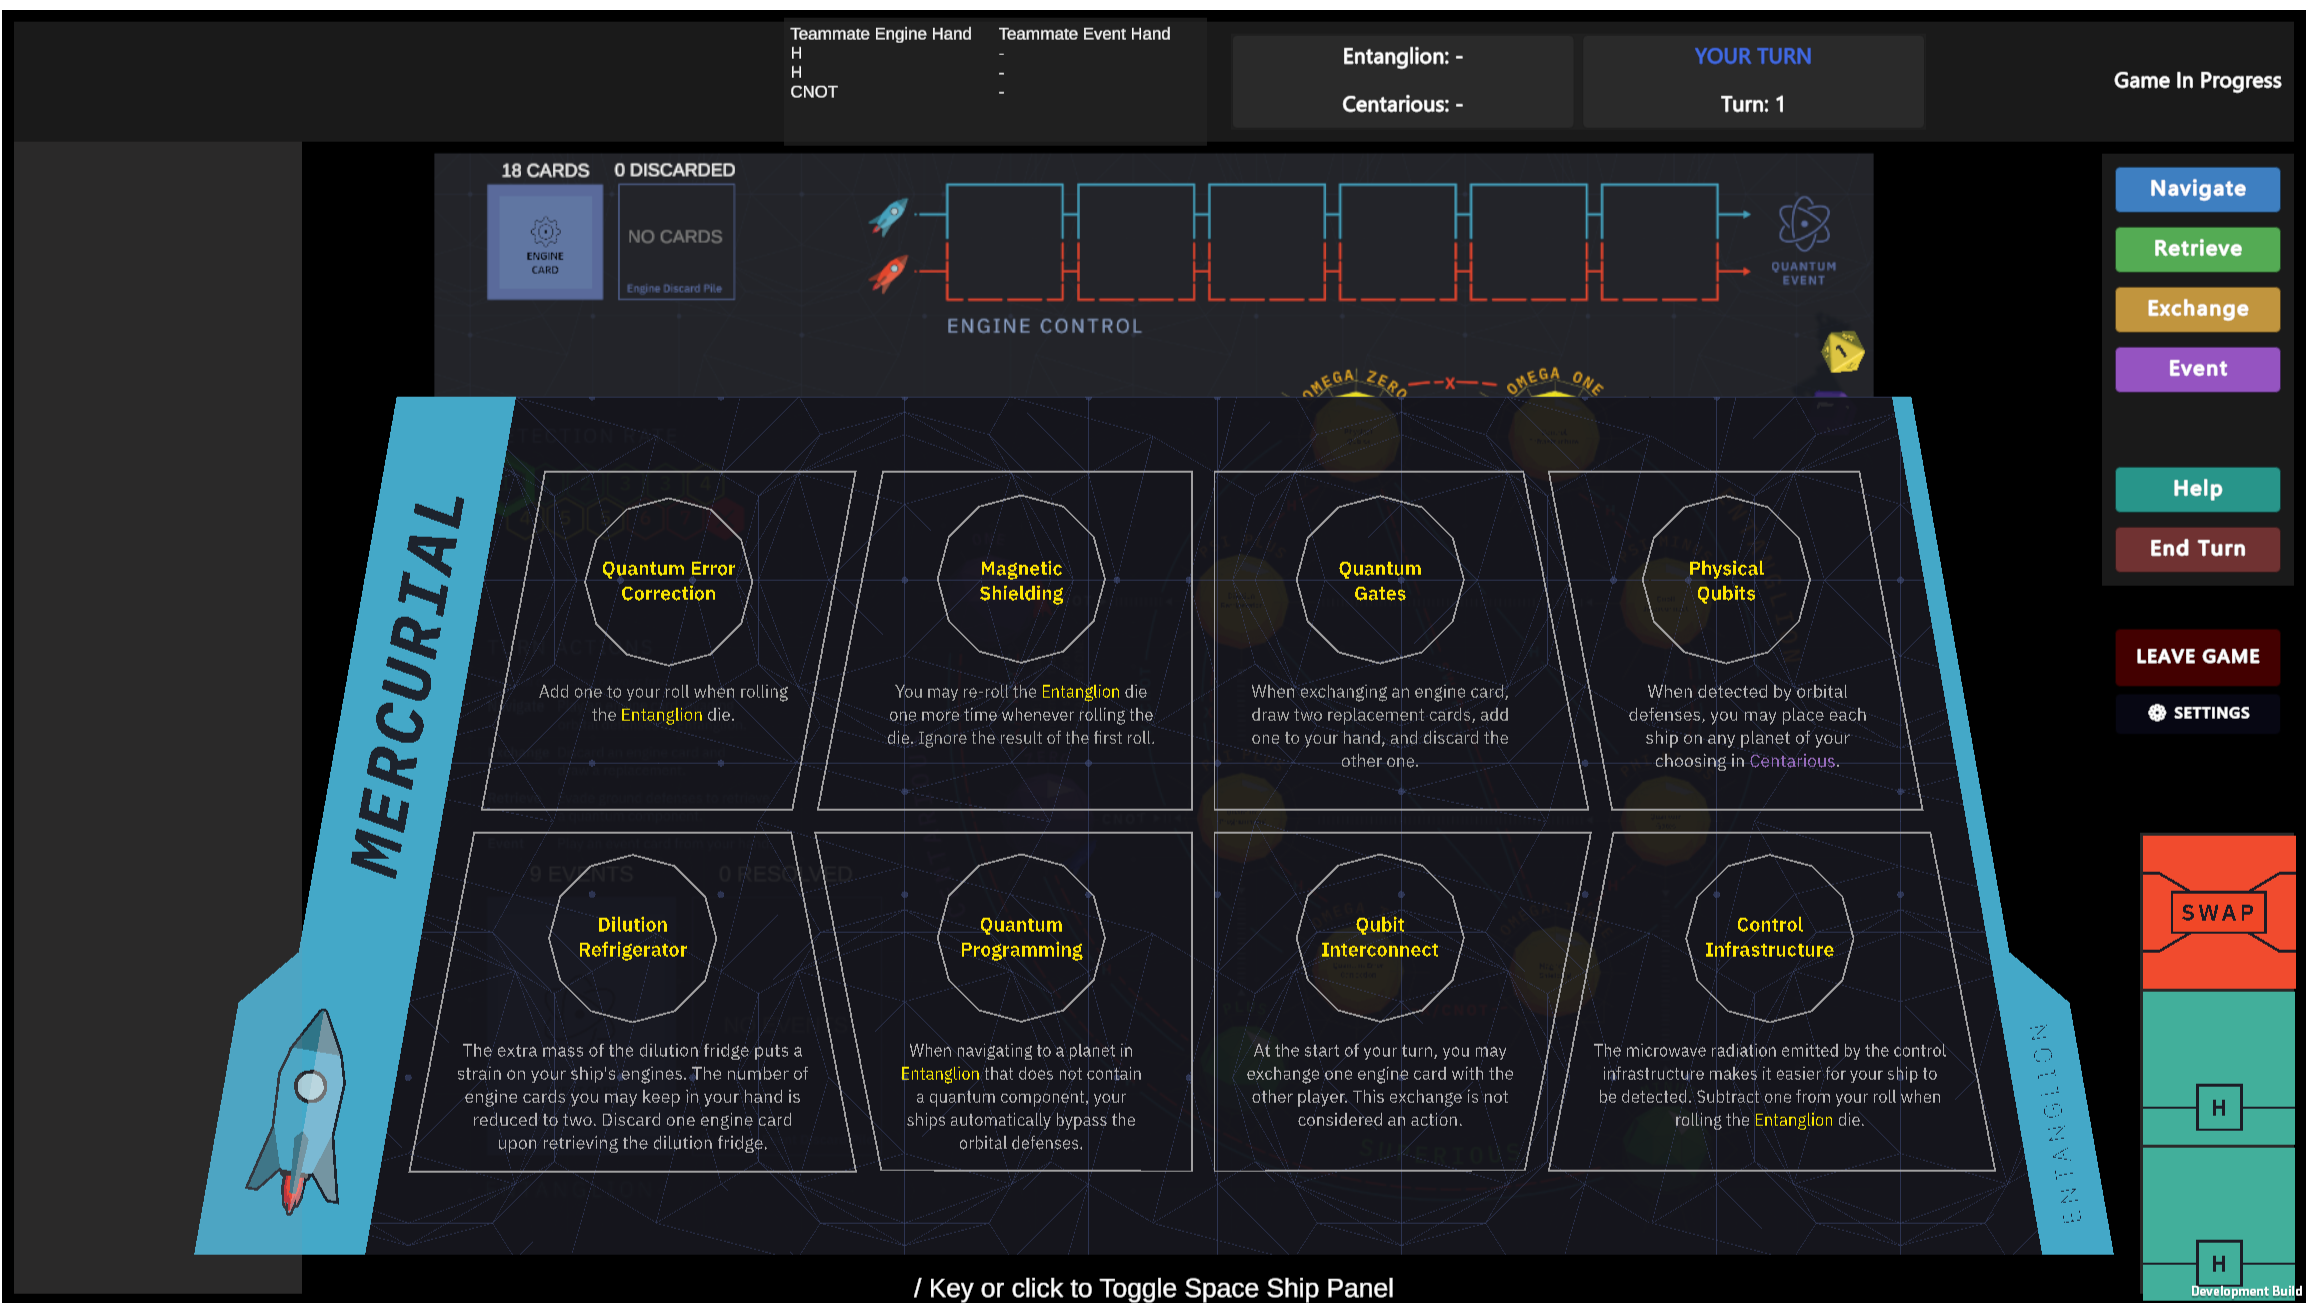This screenshot has height=1303, width=2310.
Task: Click the red rocket engine icon
Action: point(889,272)
